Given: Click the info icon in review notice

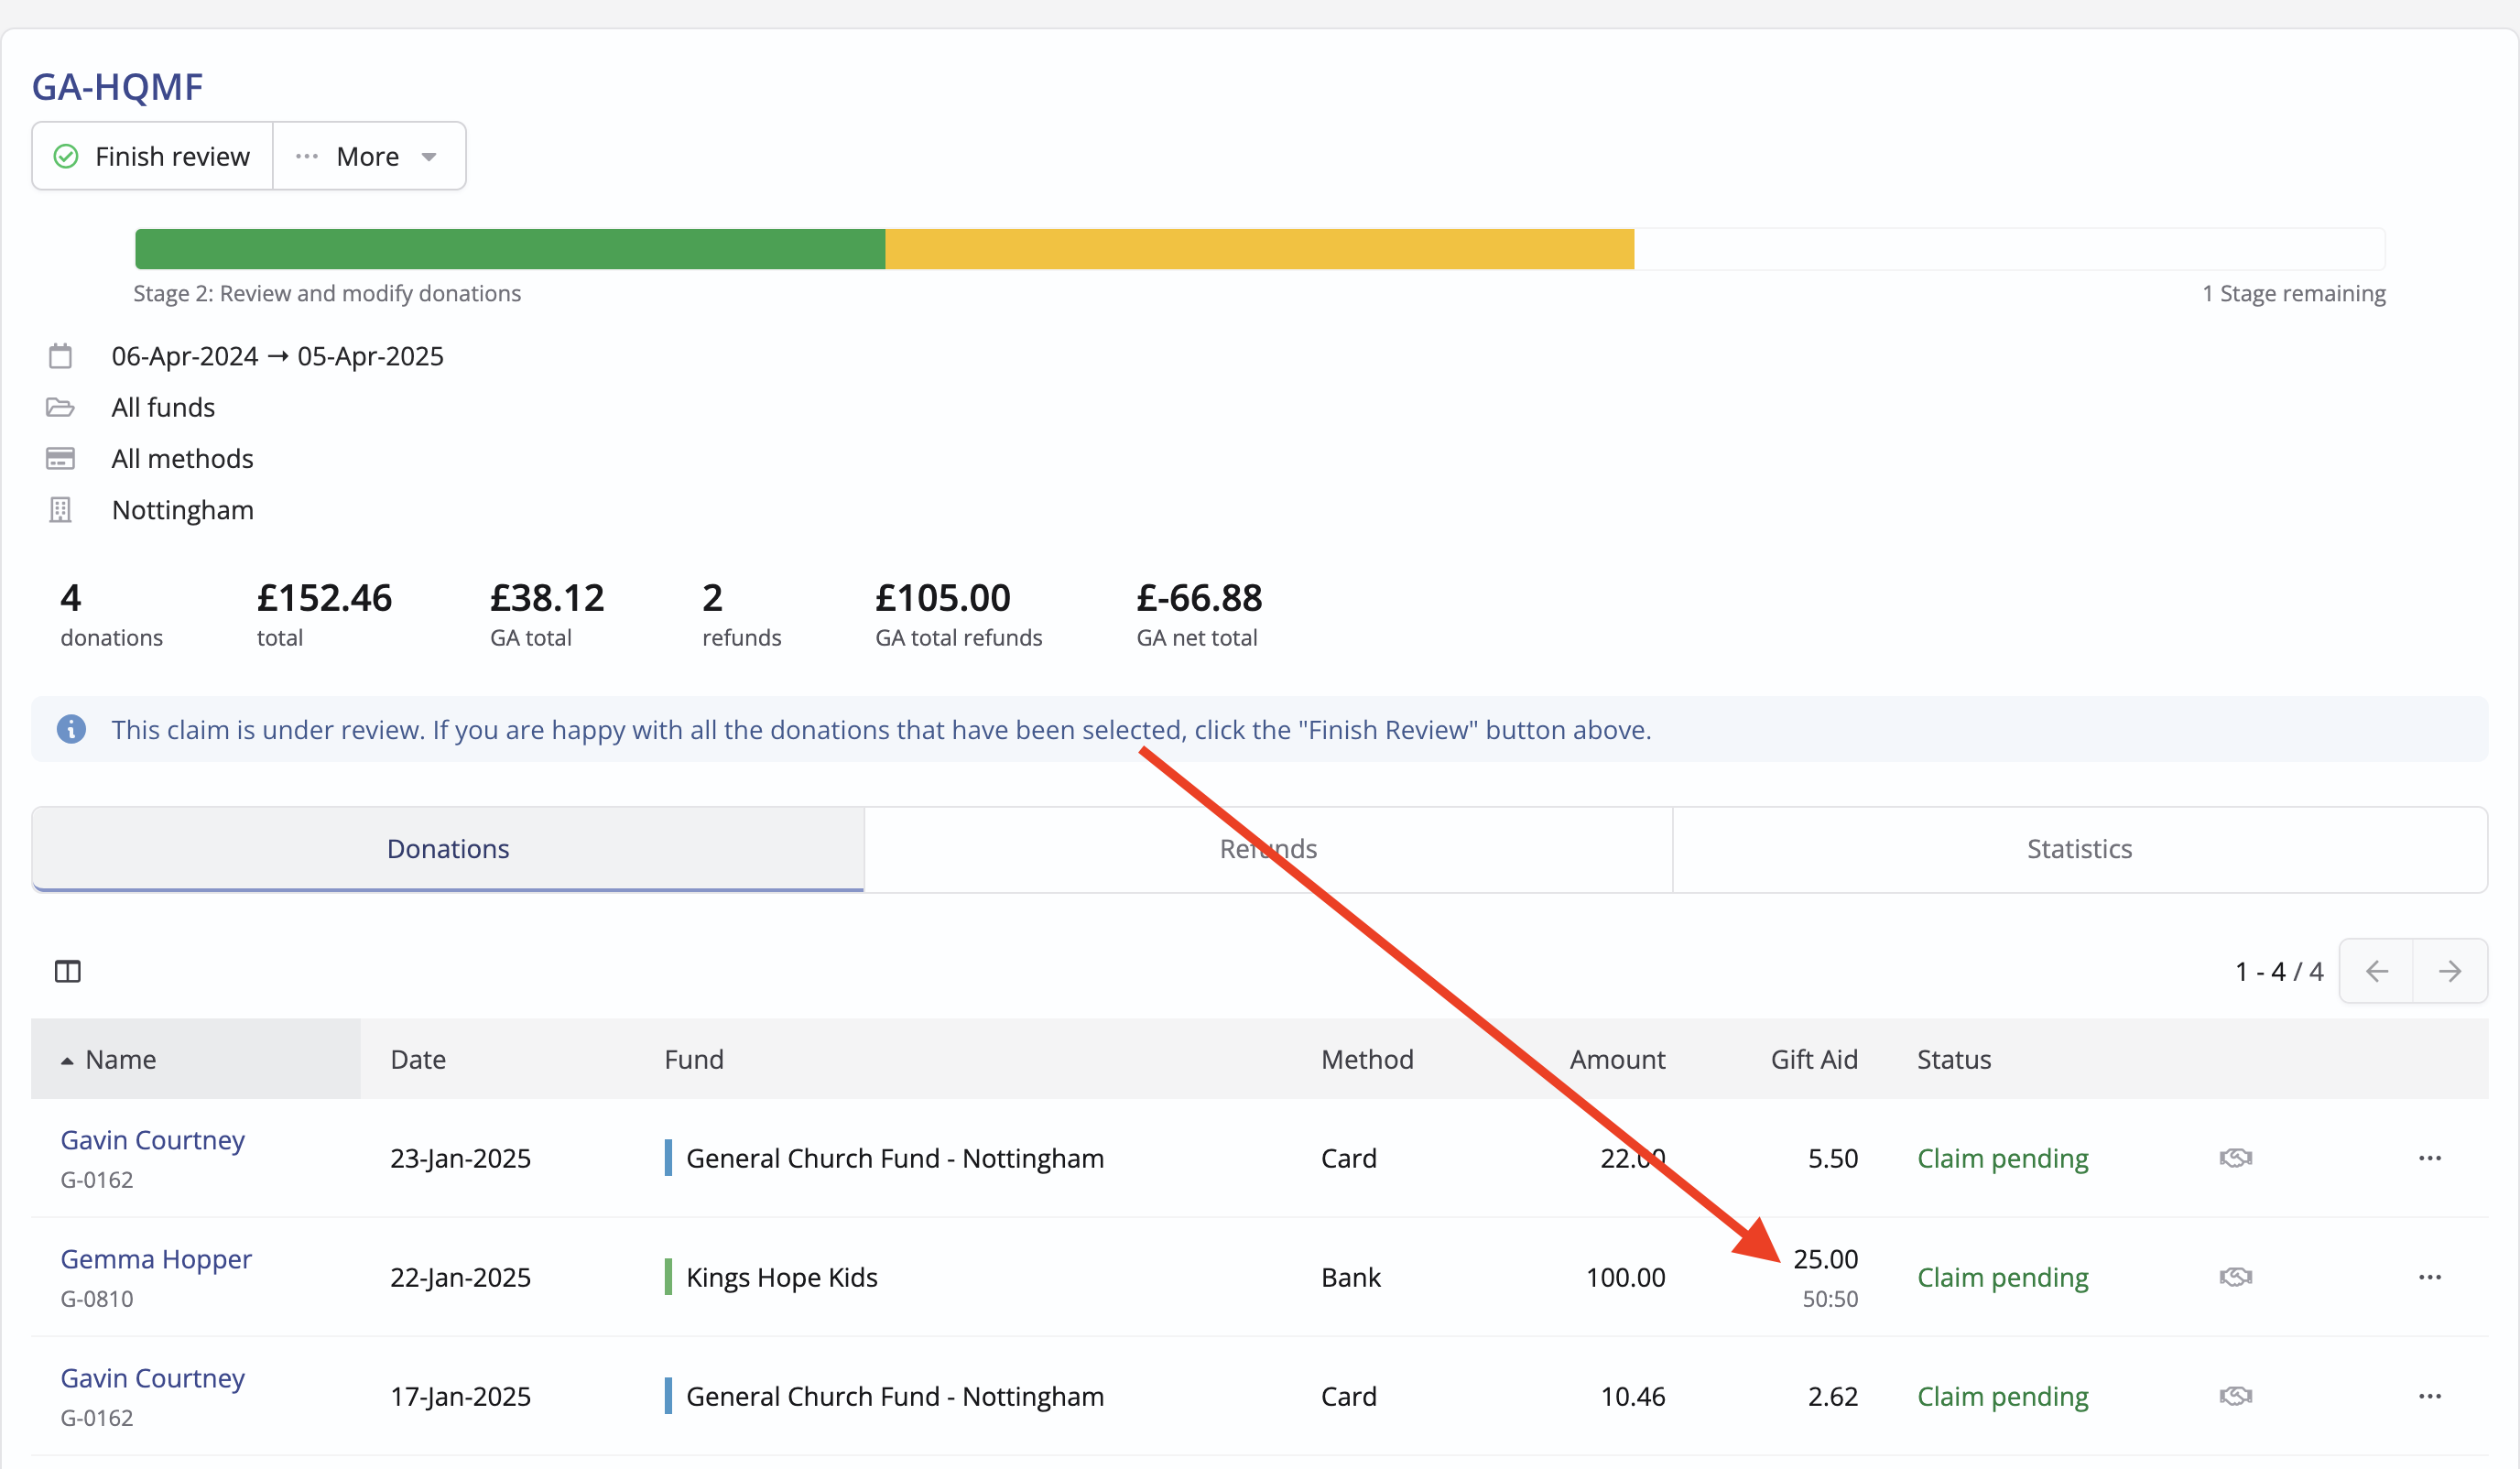Looking at the screenshot, I should [x=71, y=729].
